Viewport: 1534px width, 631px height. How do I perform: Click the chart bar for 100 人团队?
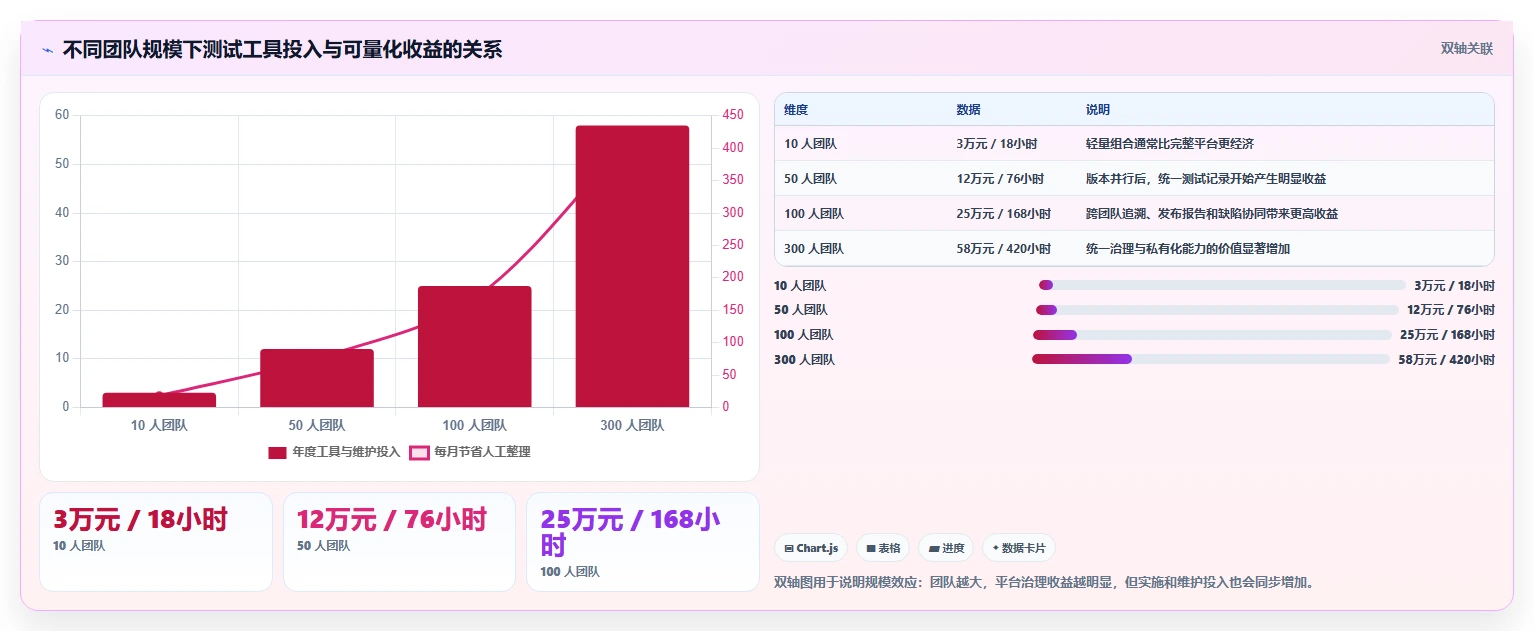click(474, 346)
